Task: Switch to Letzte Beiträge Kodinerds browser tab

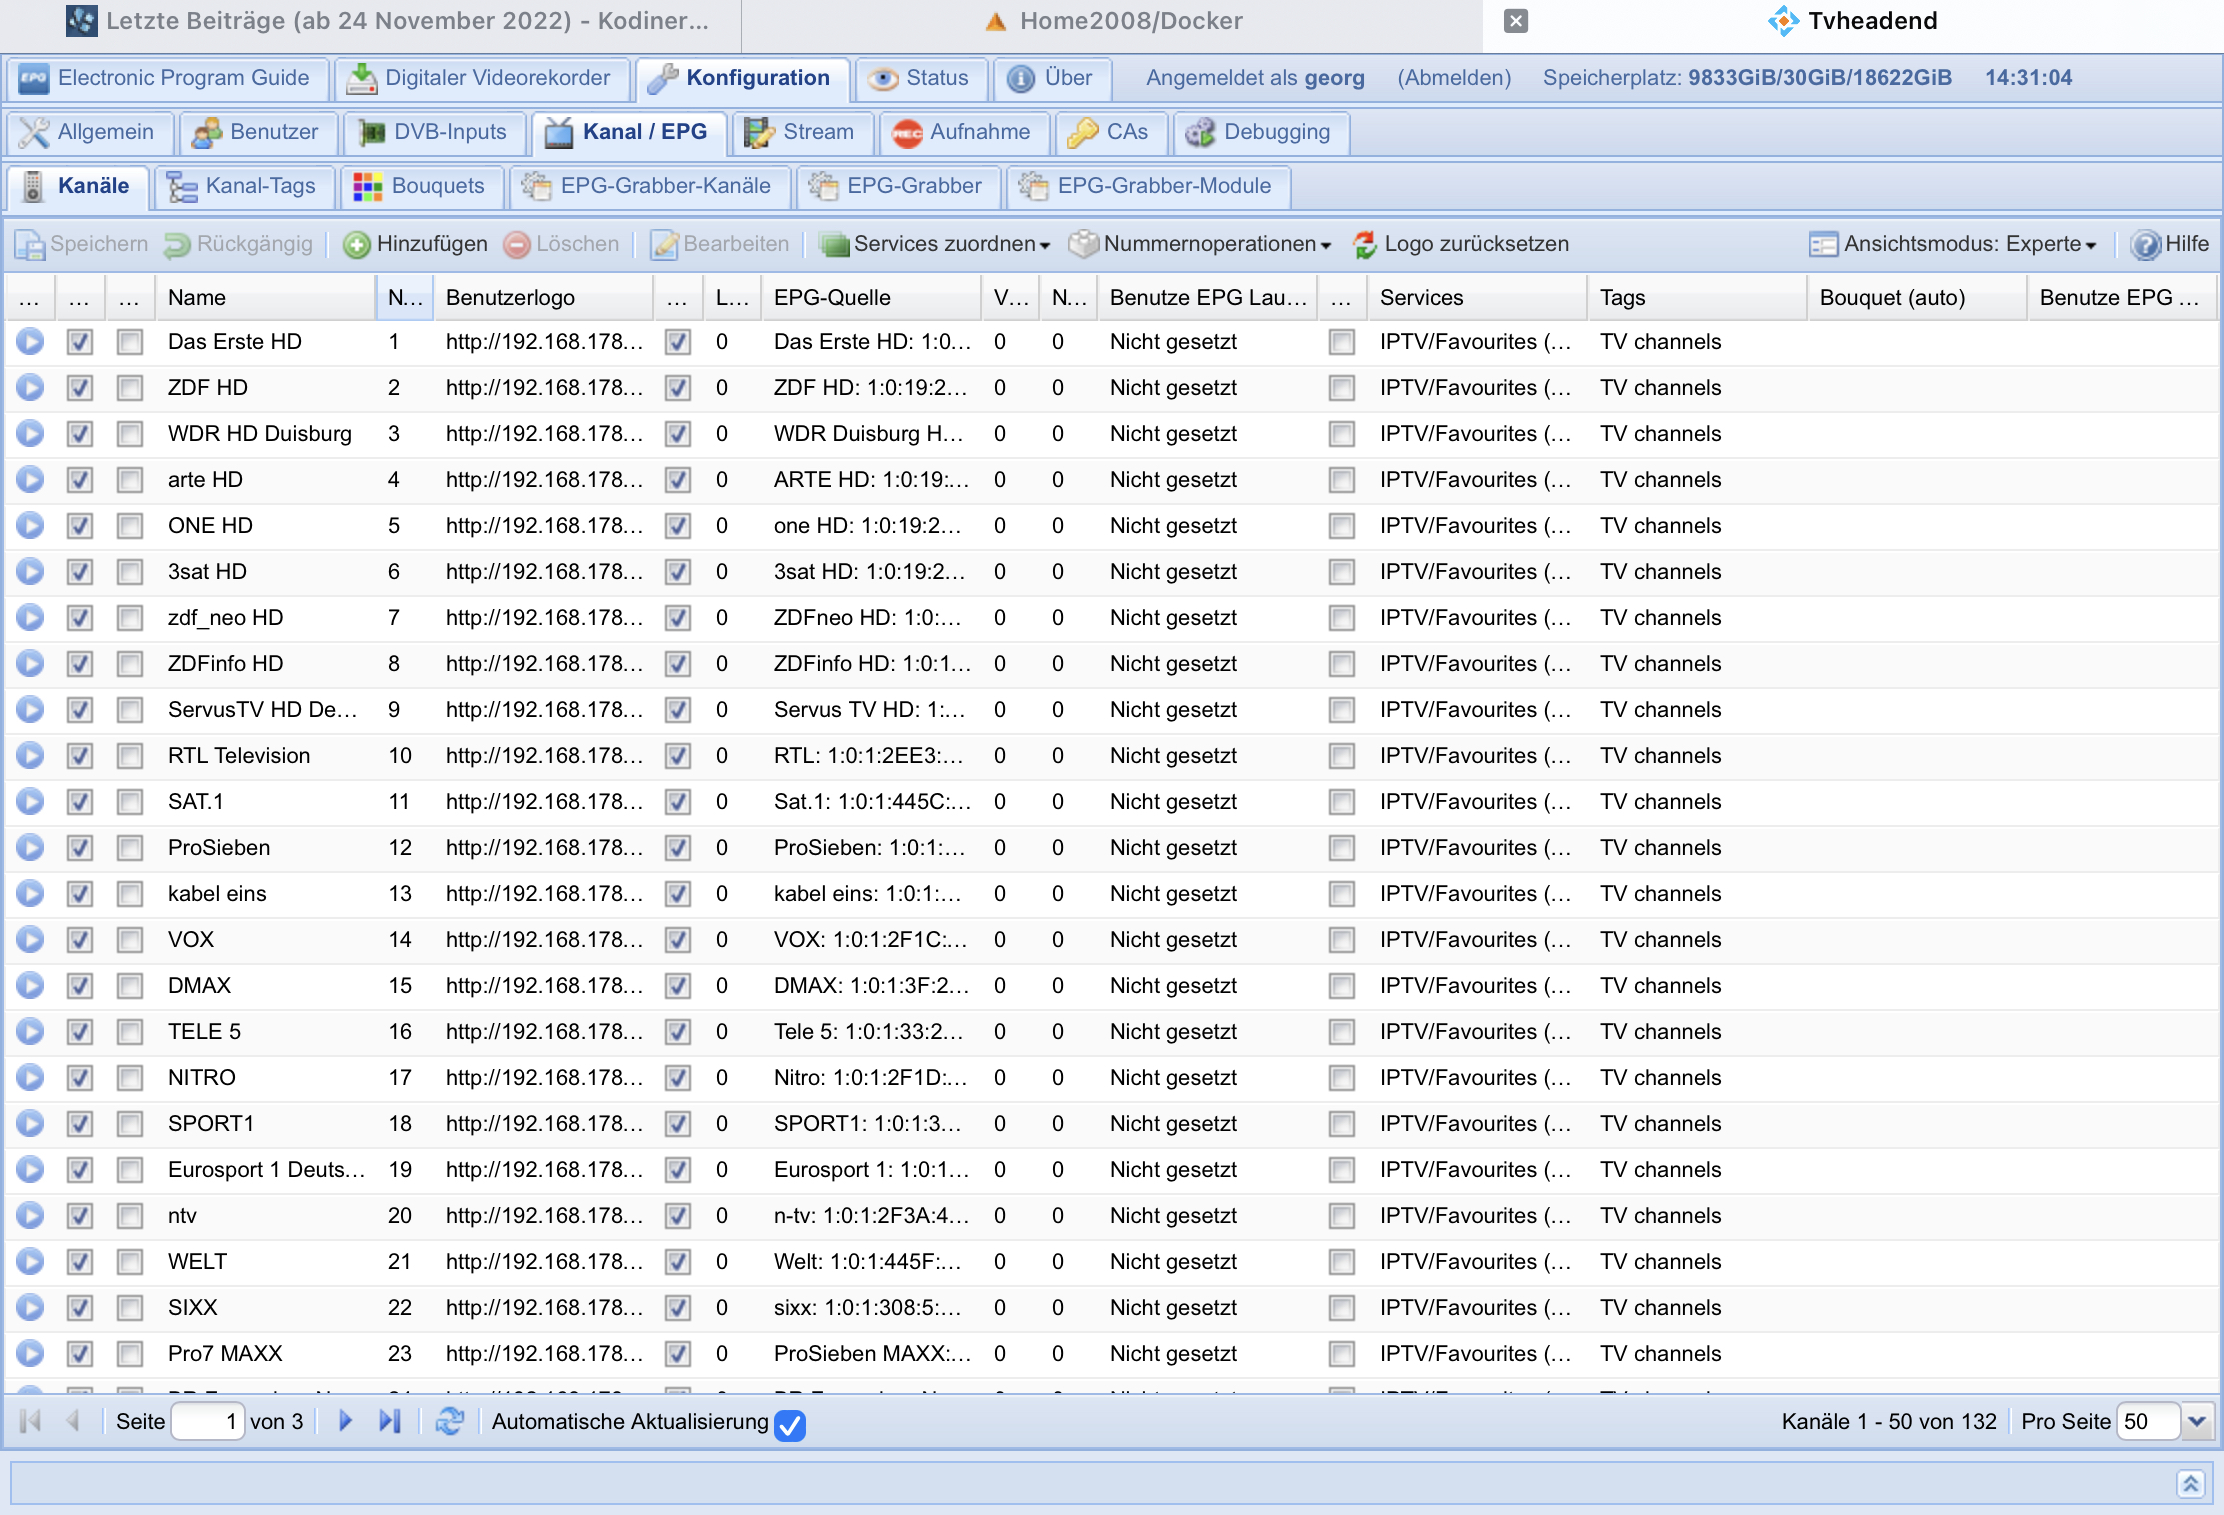Action: [388, 21]
